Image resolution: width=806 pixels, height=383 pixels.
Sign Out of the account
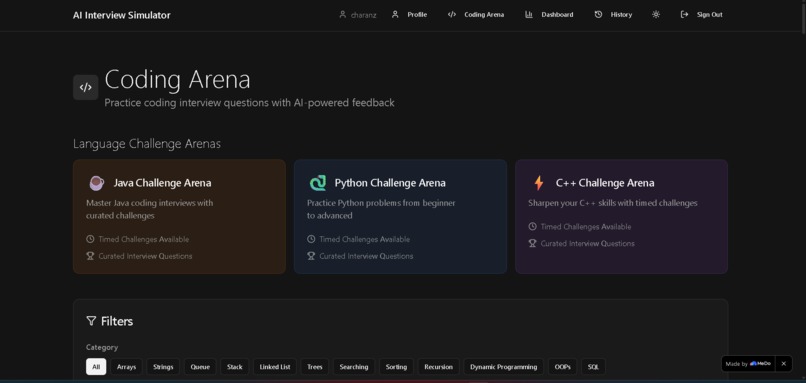[x=701, y=14]
